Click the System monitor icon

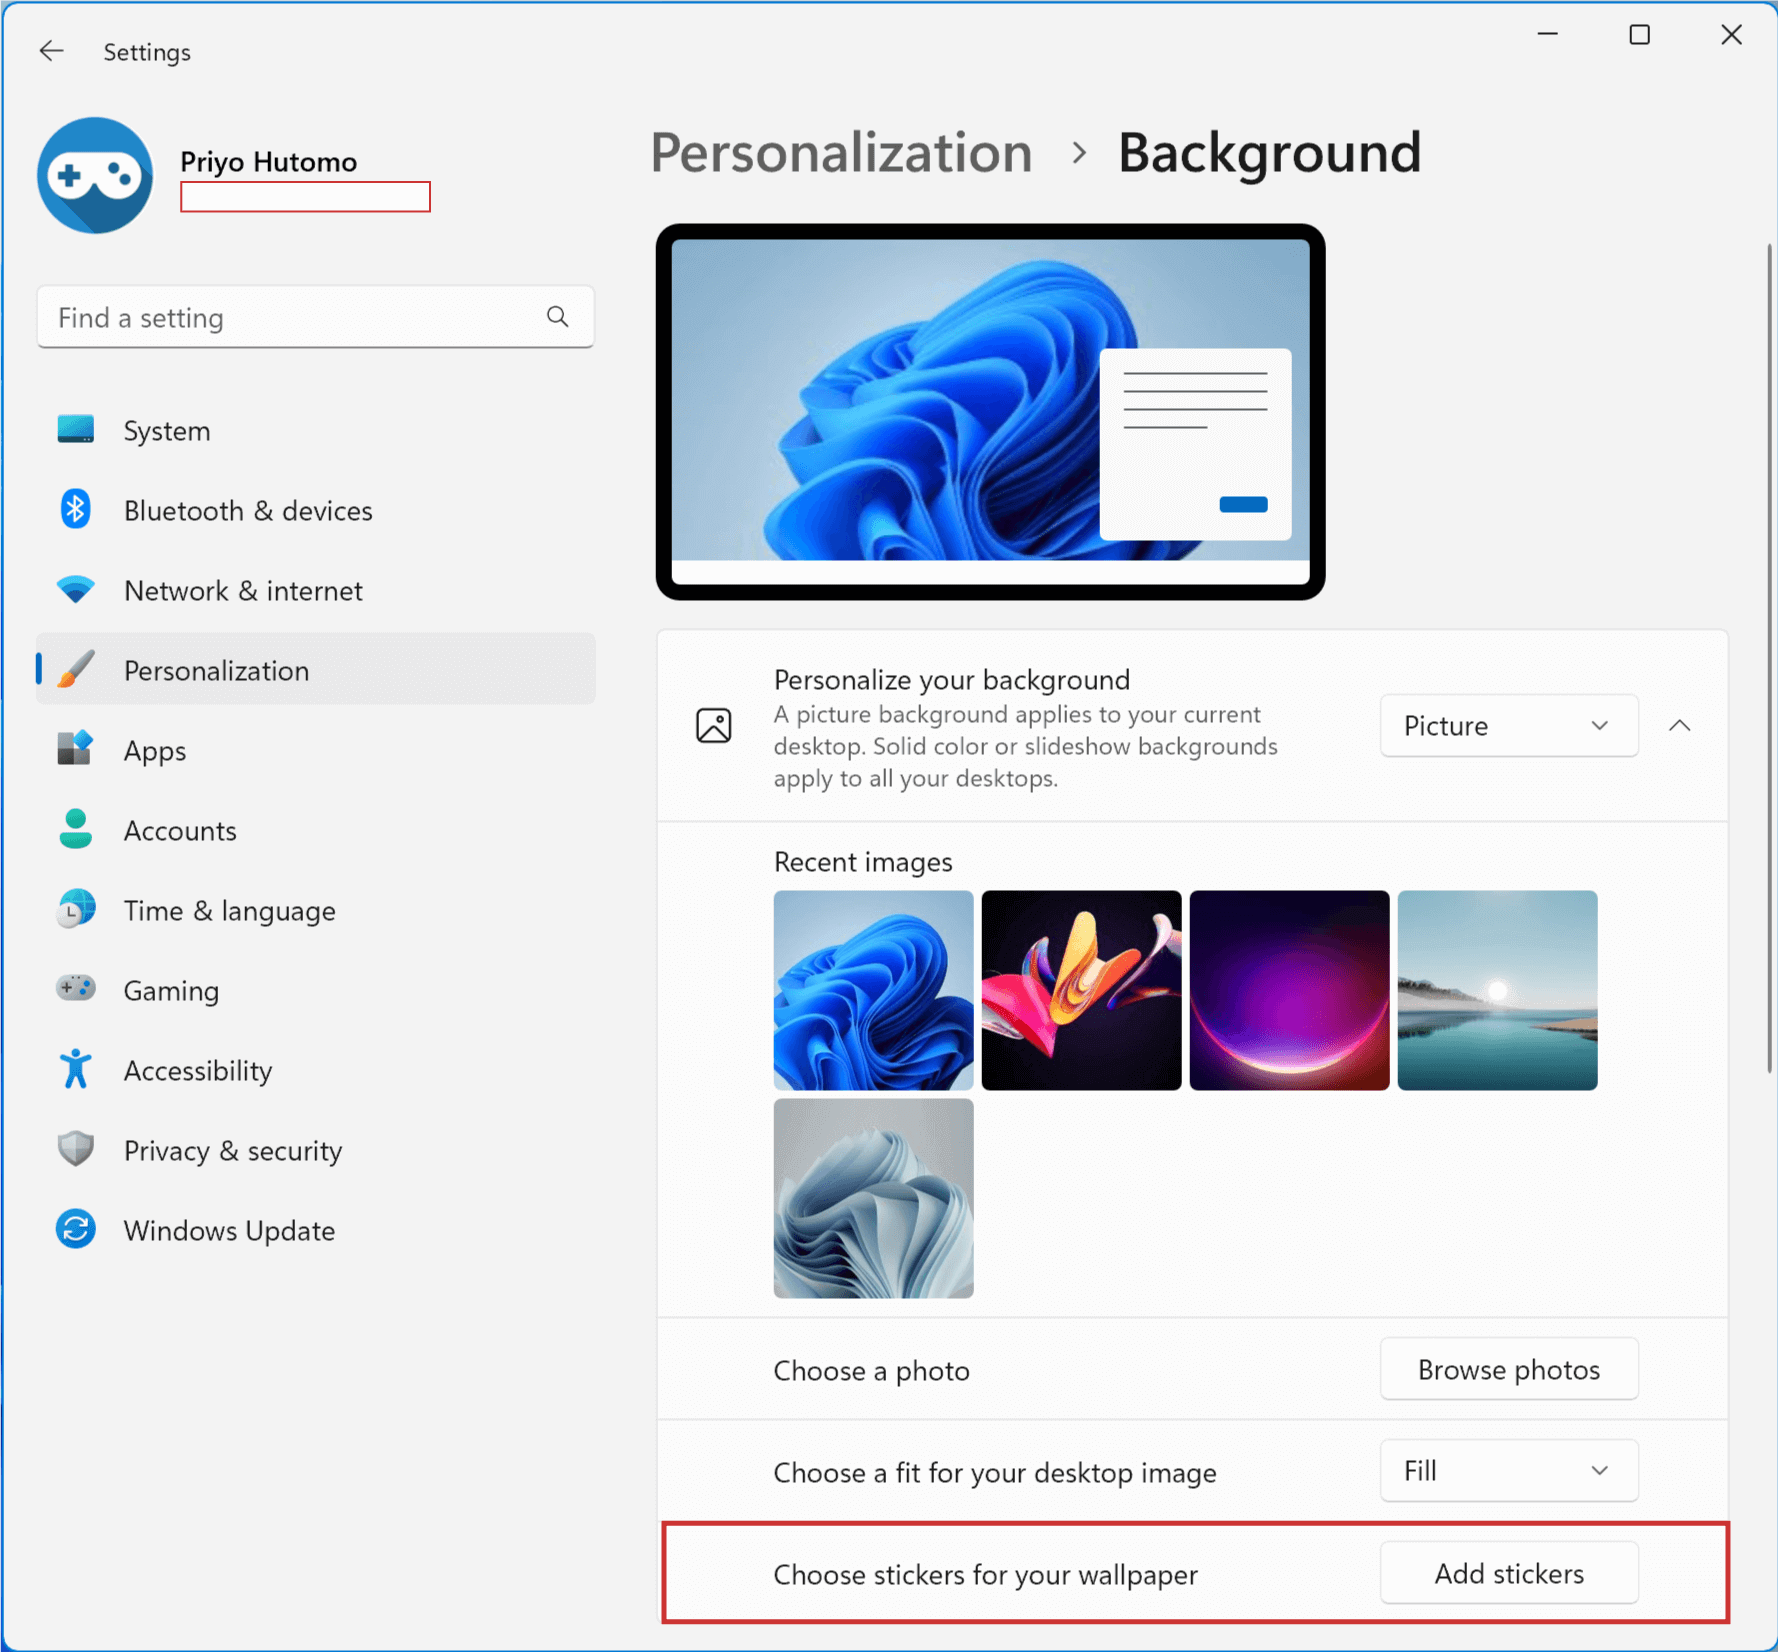pyautogui.click(x=75, y=430)
